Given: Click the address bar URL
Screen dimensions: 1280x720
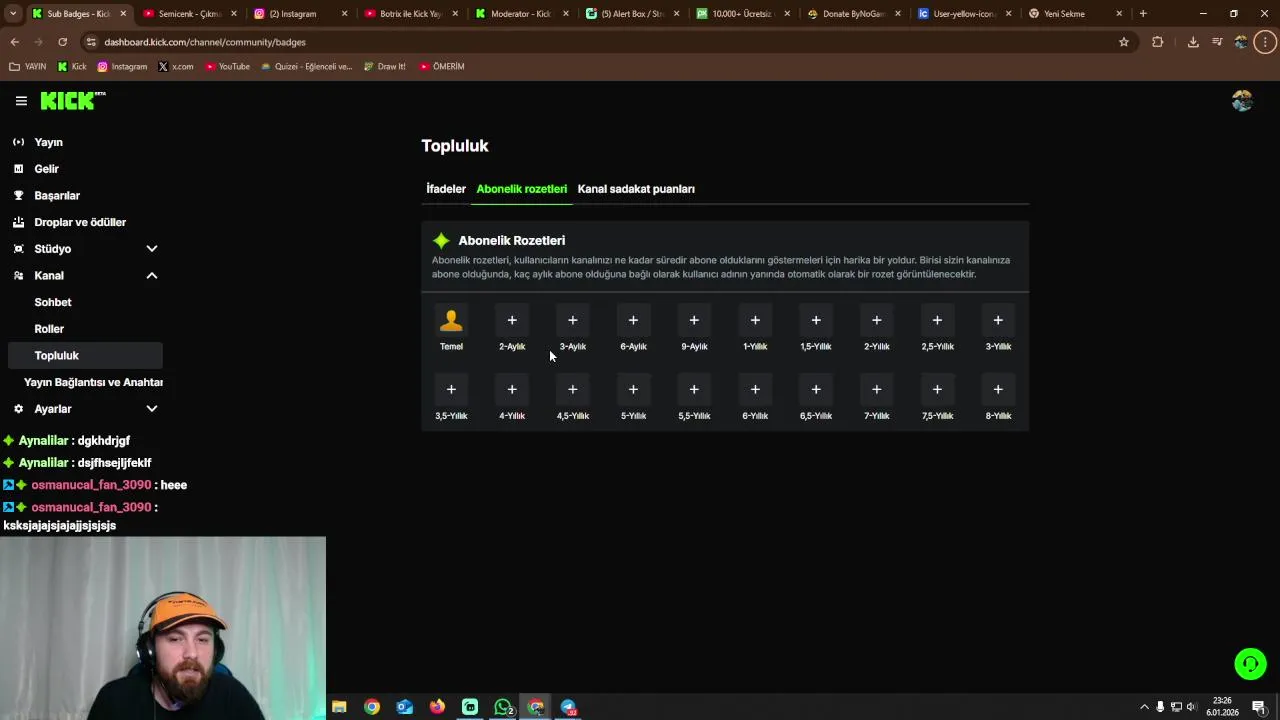Looking at the screenshot, I should click(x=205, y=42).
